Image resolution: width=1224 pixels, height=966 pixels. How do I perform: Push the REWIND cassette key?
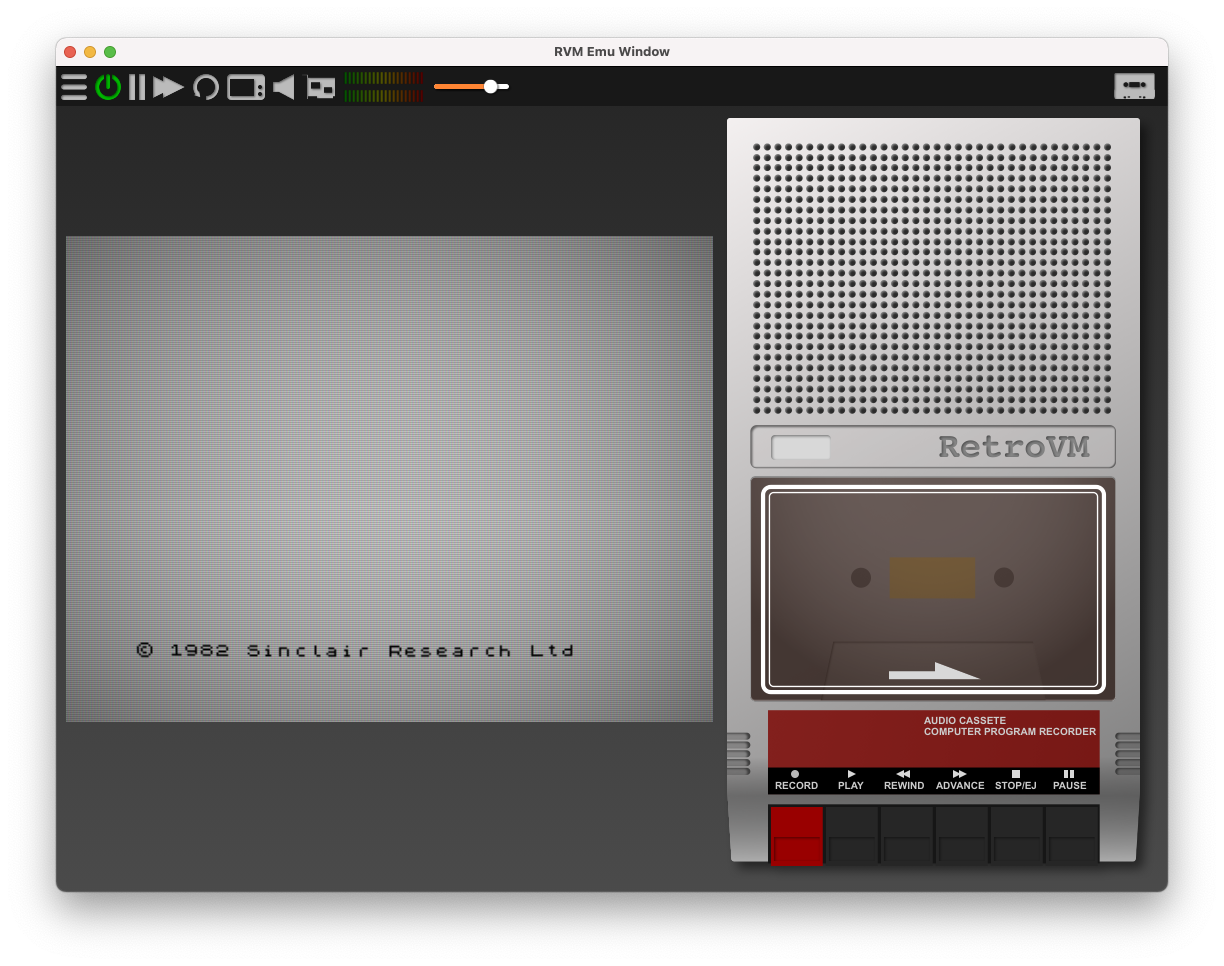[907, 835]
